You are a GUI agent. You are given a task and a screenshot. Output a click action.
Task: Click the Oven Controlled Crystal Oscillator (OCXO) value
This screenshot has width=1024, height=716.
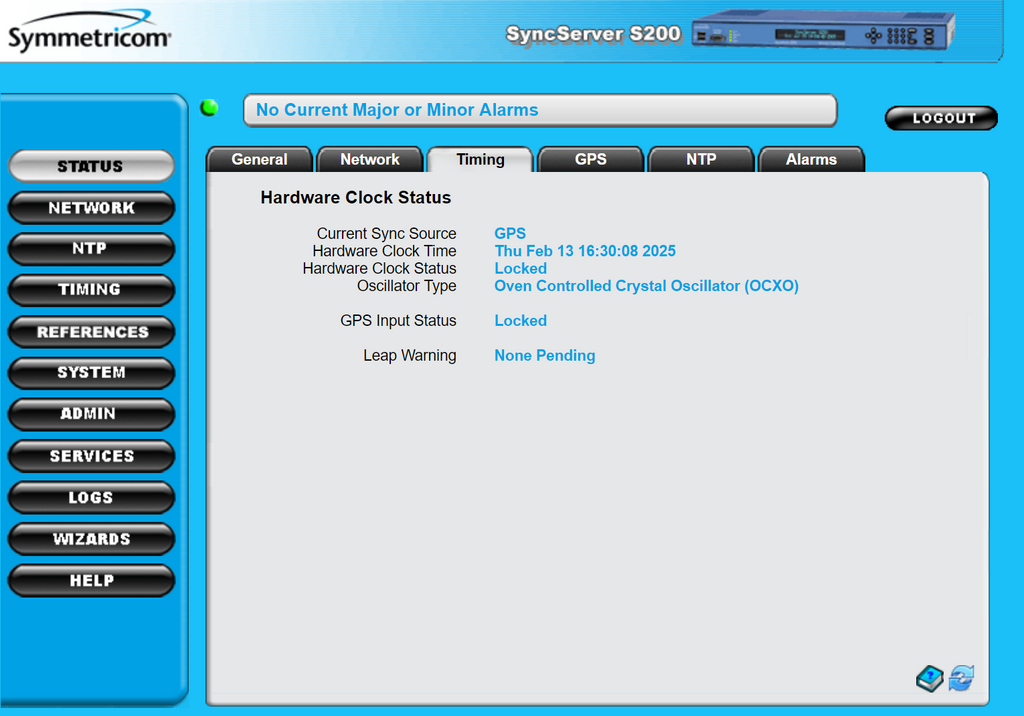coord(647,286)
